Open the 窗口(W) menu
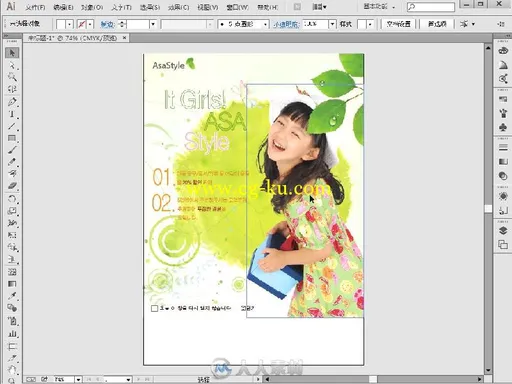 pos(238,7)
